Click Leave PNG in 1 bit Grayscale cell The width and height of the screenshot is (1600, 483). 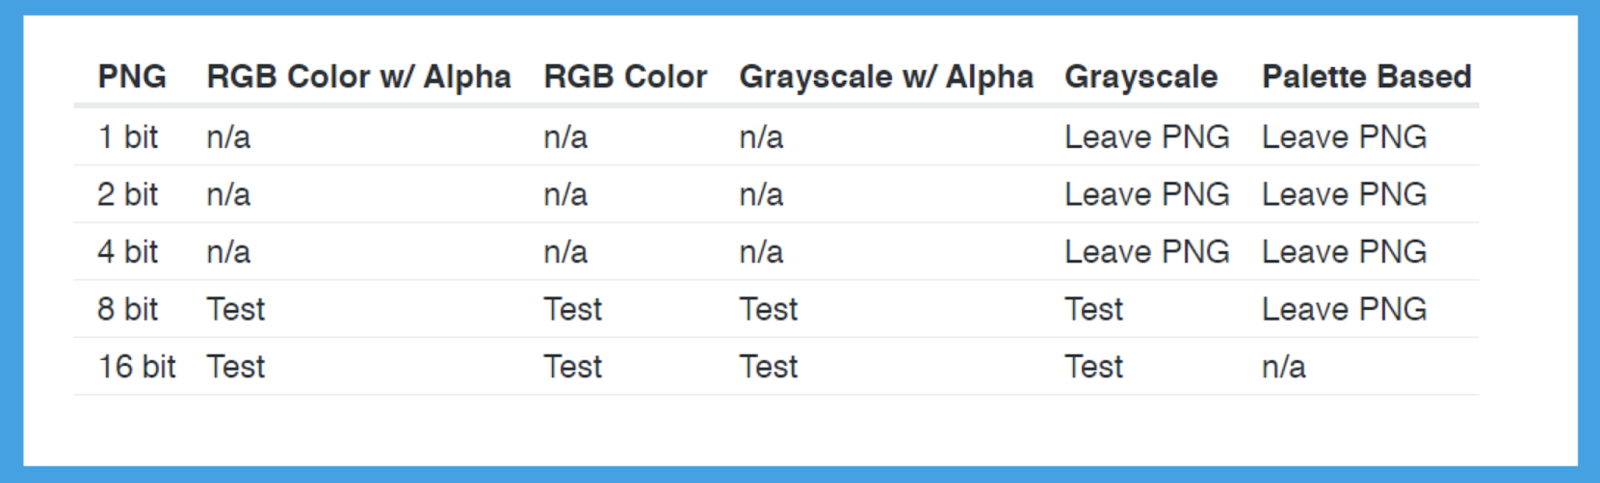[x=1147, y=137]
